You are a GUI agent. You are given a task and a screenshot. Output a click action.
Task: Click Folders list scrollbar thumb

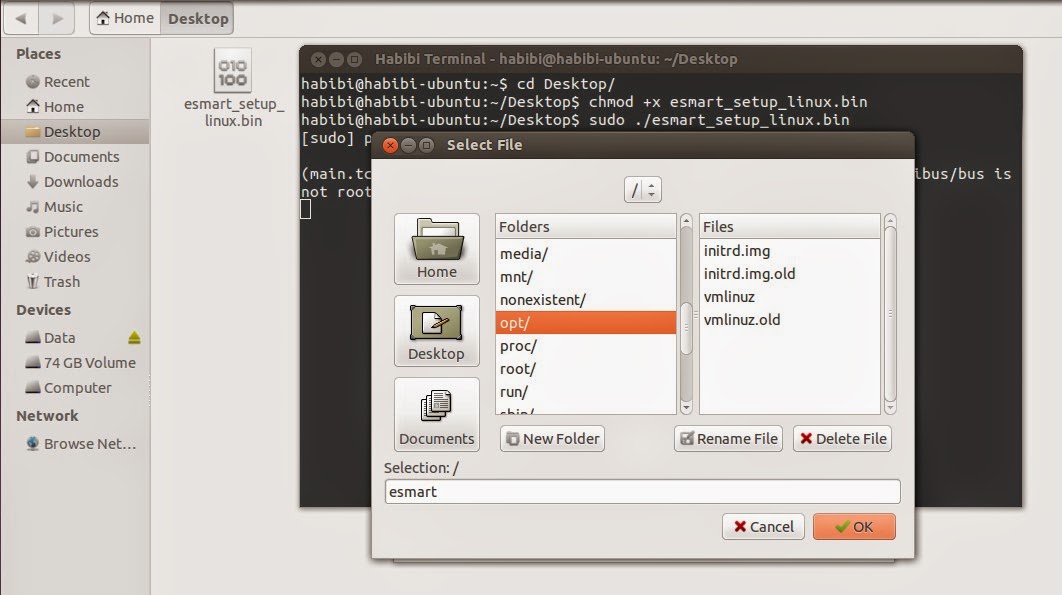(686, 328)
